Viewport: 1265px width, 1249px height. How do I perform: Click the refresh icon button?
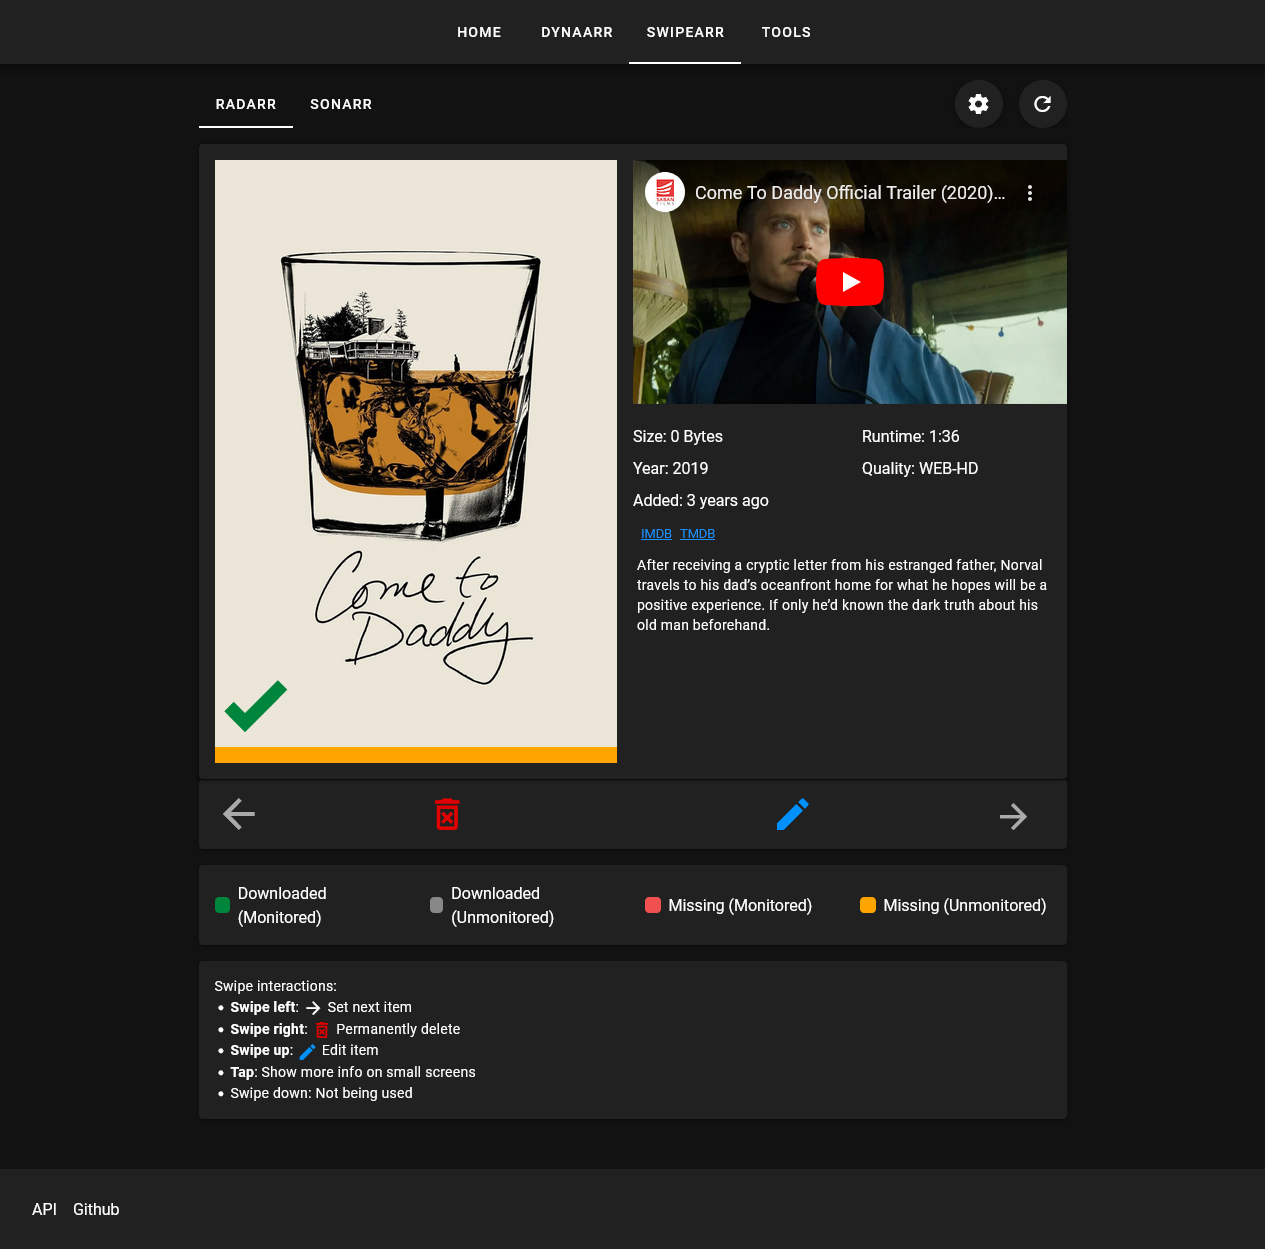[1043, 104]
